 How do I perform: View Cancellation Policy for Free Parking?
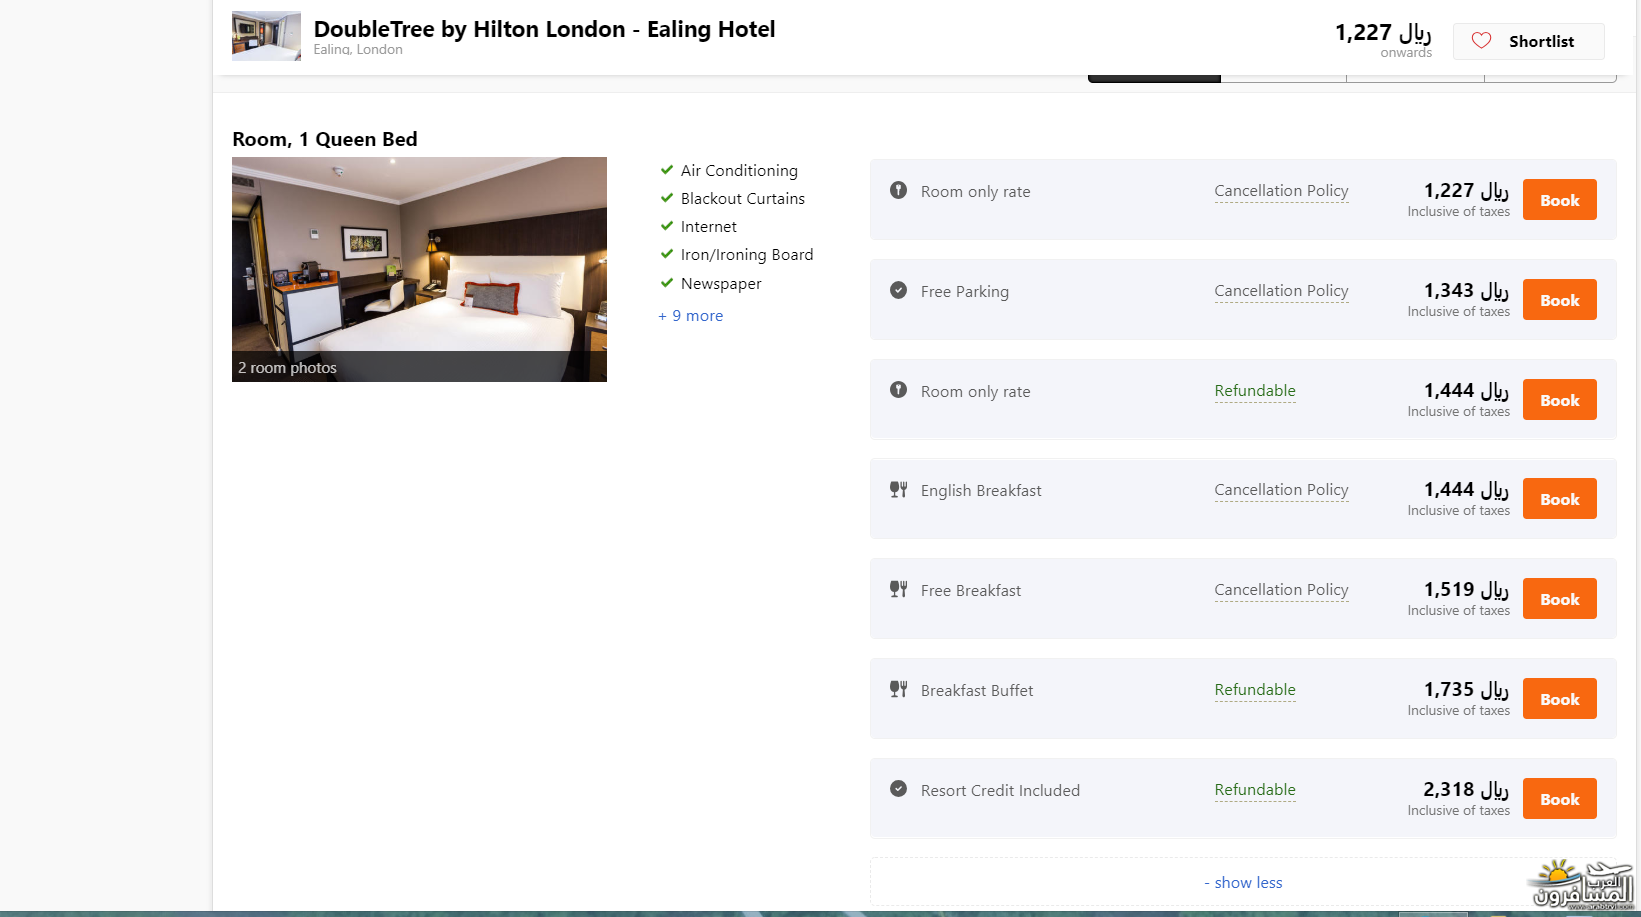point(1281,291)
